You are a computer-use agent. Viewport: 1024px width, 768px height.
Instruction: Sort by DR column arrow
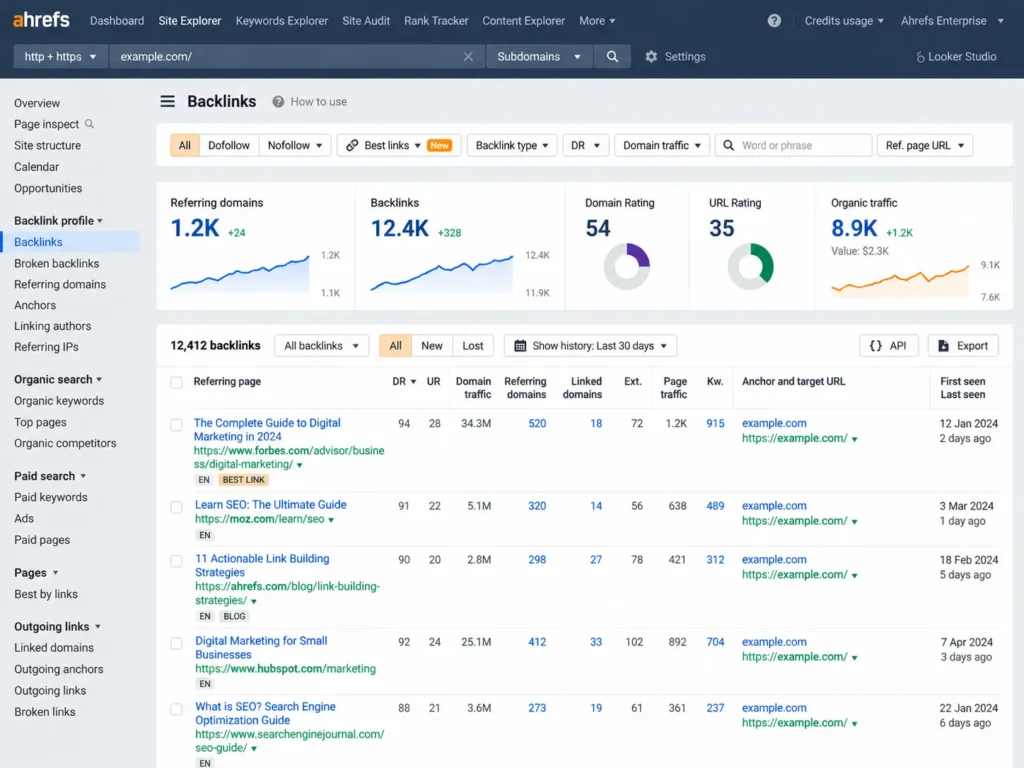click(x=413, y=381)
